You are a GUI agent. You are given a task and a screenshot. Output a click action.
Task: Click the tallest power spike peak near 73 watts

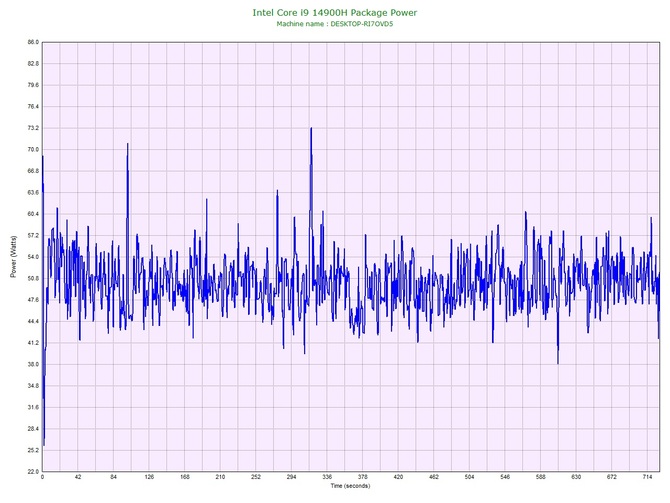pyautogui.click(x=311, y=128)
